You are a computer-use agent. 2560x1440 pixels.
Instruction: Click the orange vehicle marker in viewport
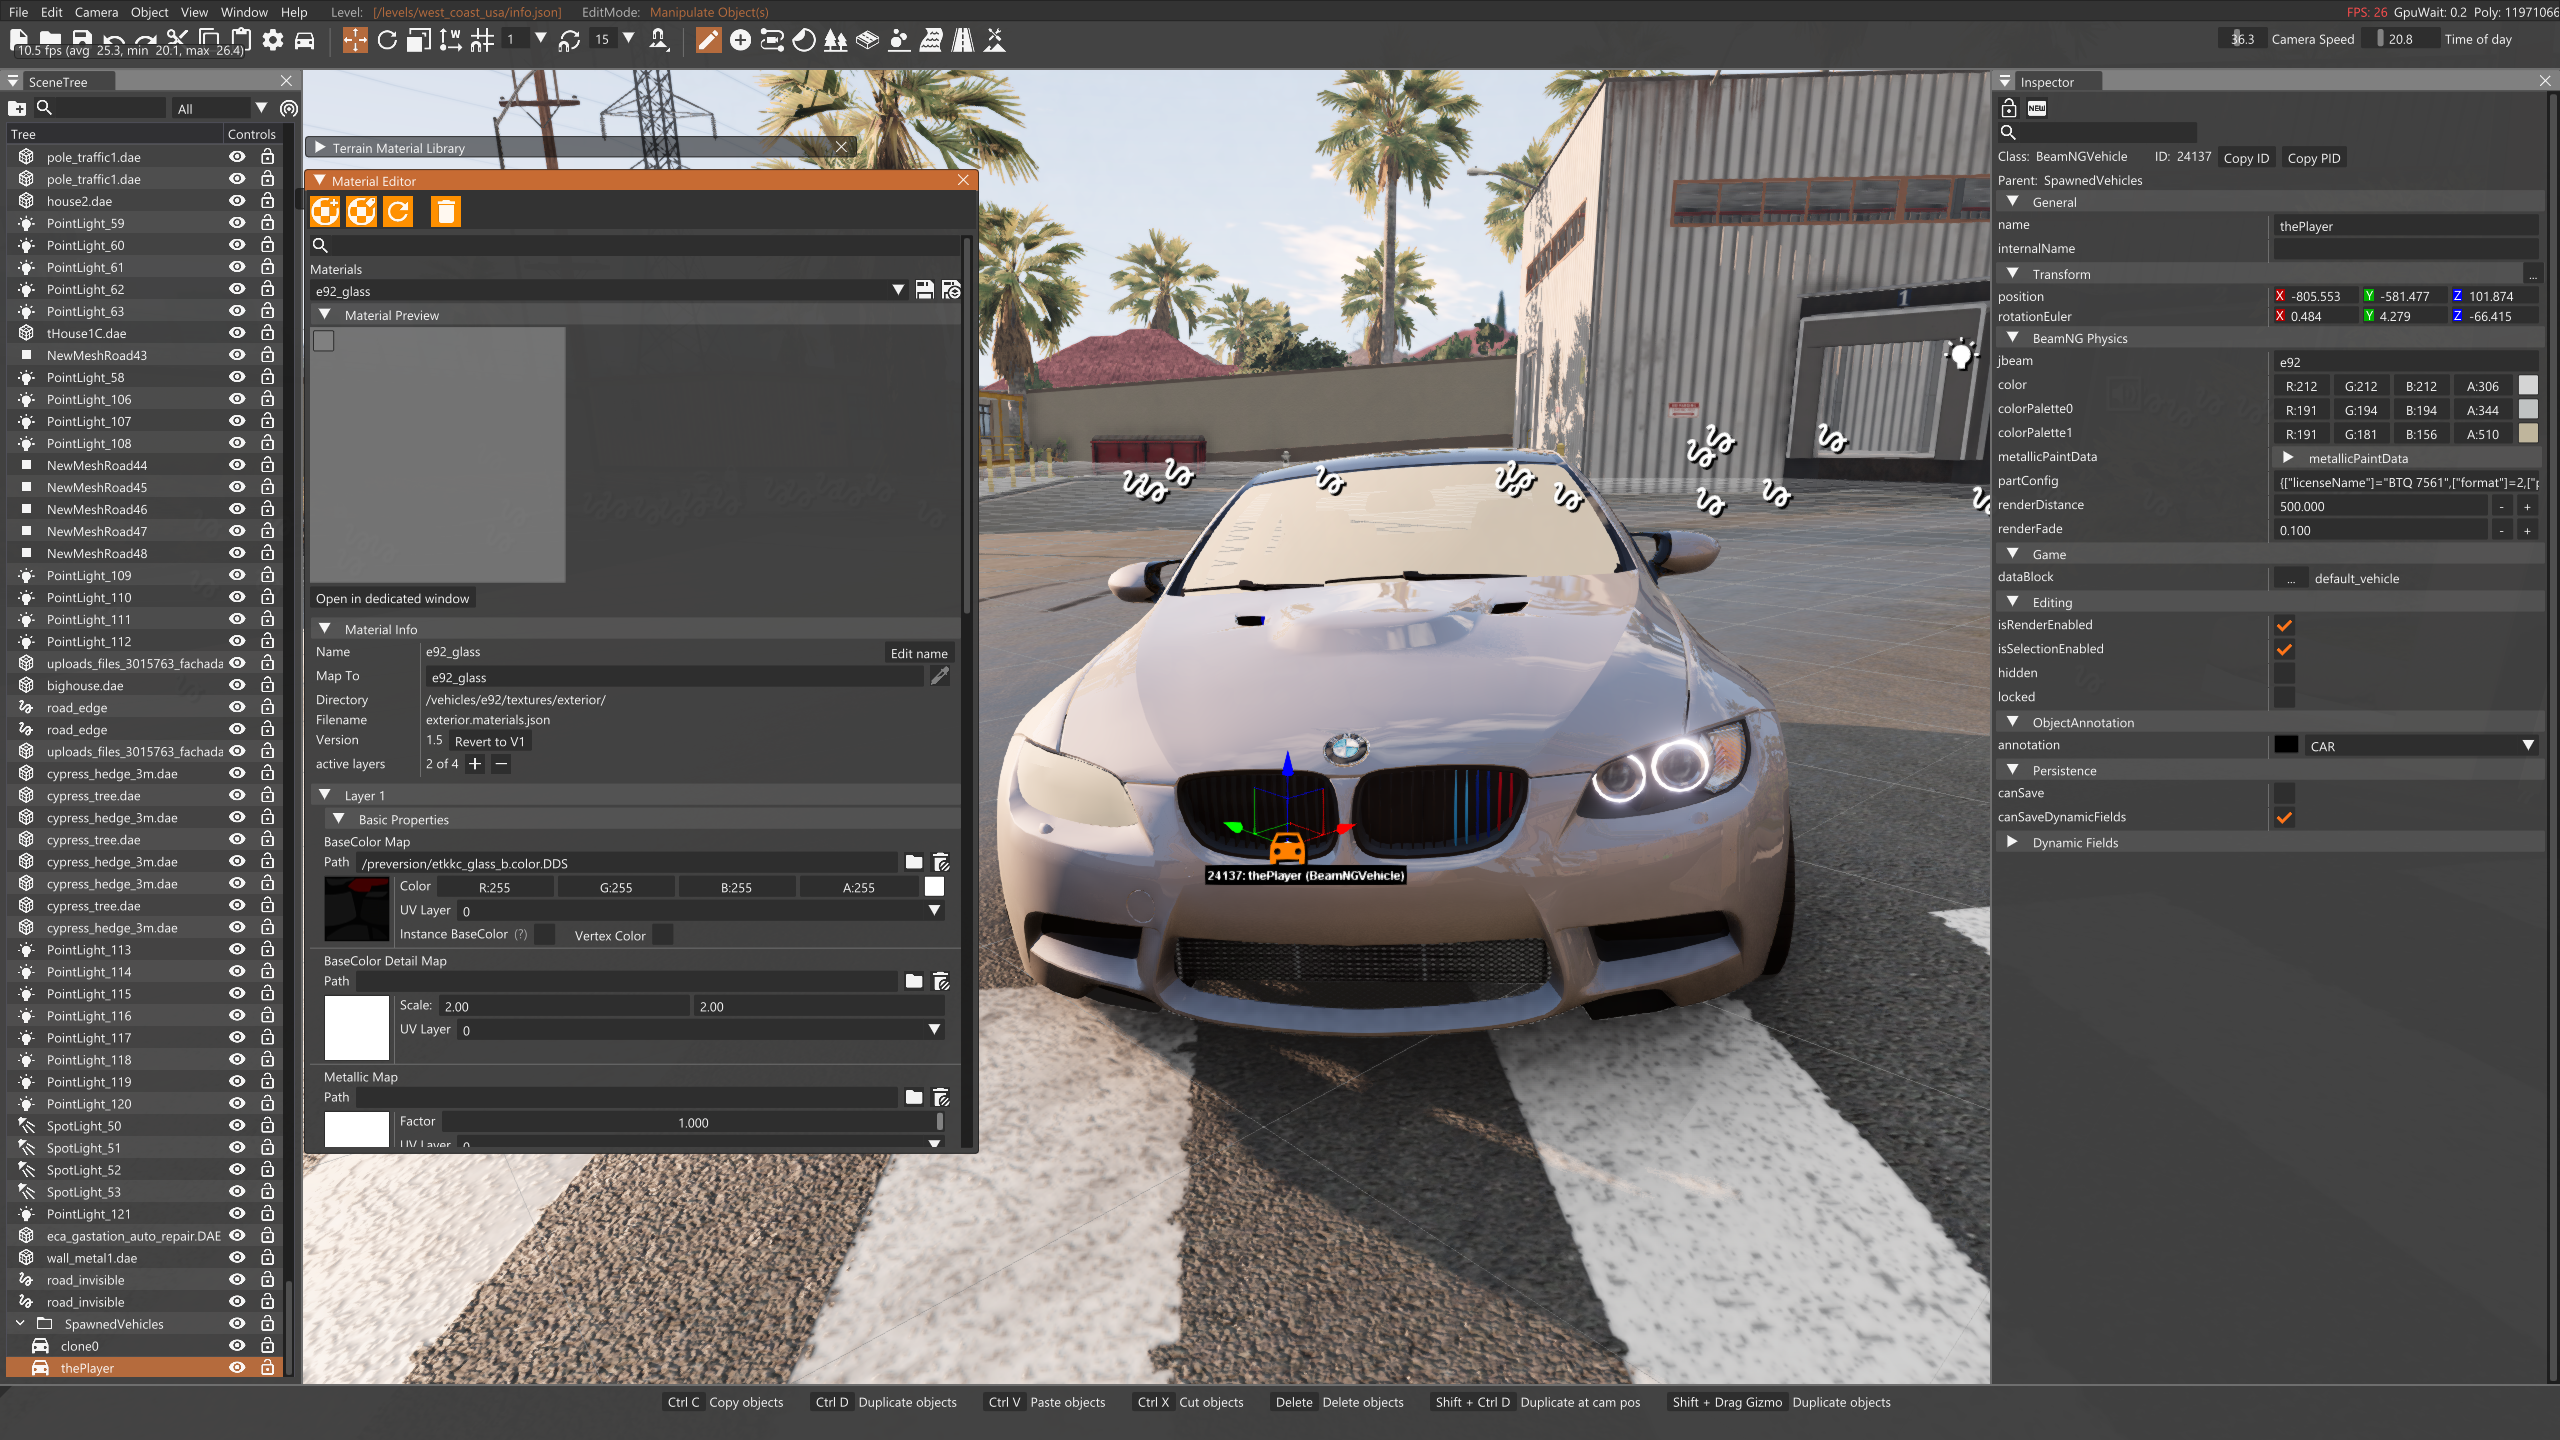1287,848
